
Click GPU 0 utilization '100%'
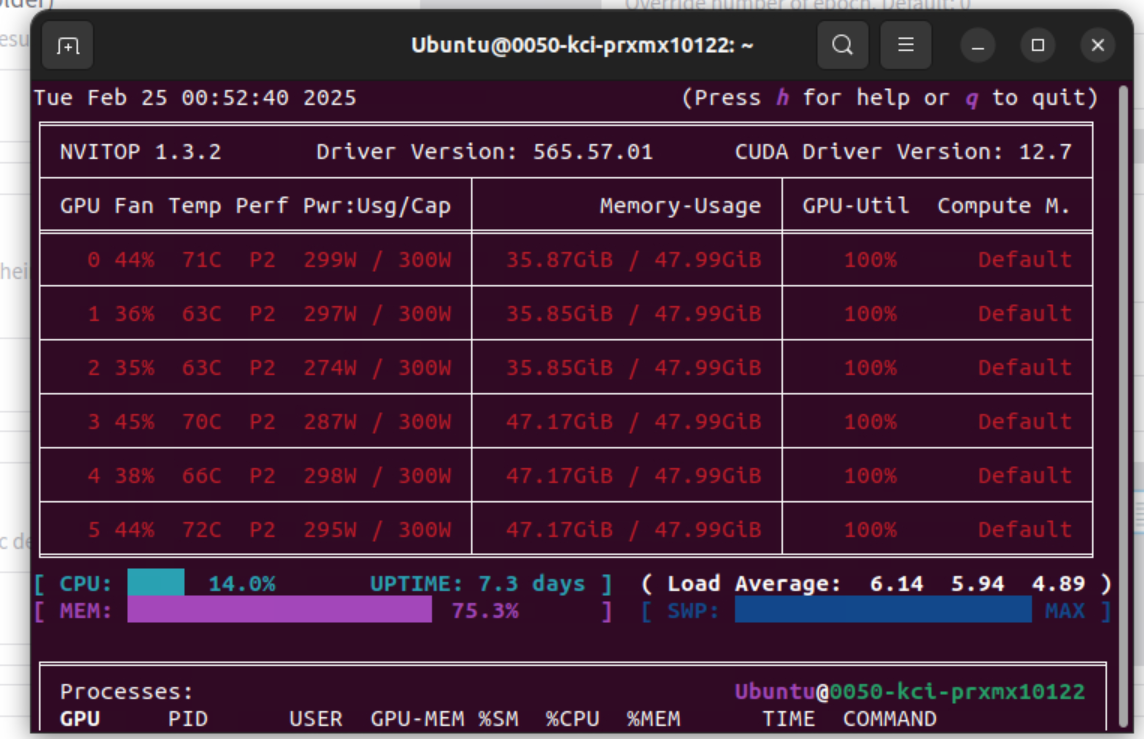click(870, 260)
